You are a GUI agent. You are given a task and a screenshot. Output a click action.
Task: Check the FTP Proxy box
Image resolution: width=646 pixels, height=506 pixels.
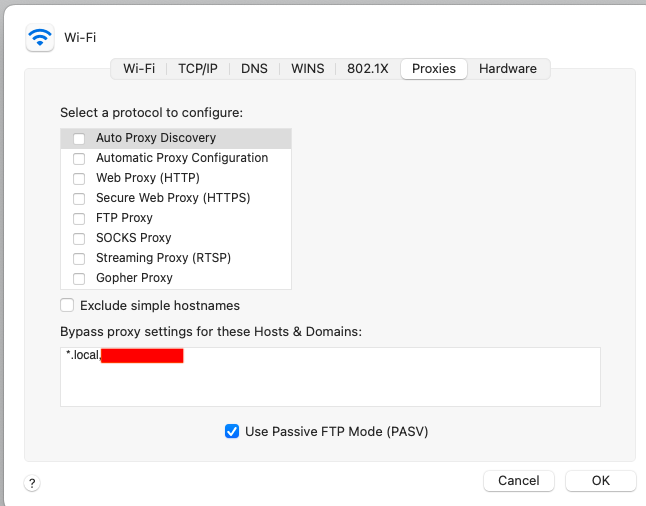(x=79, y=219)
